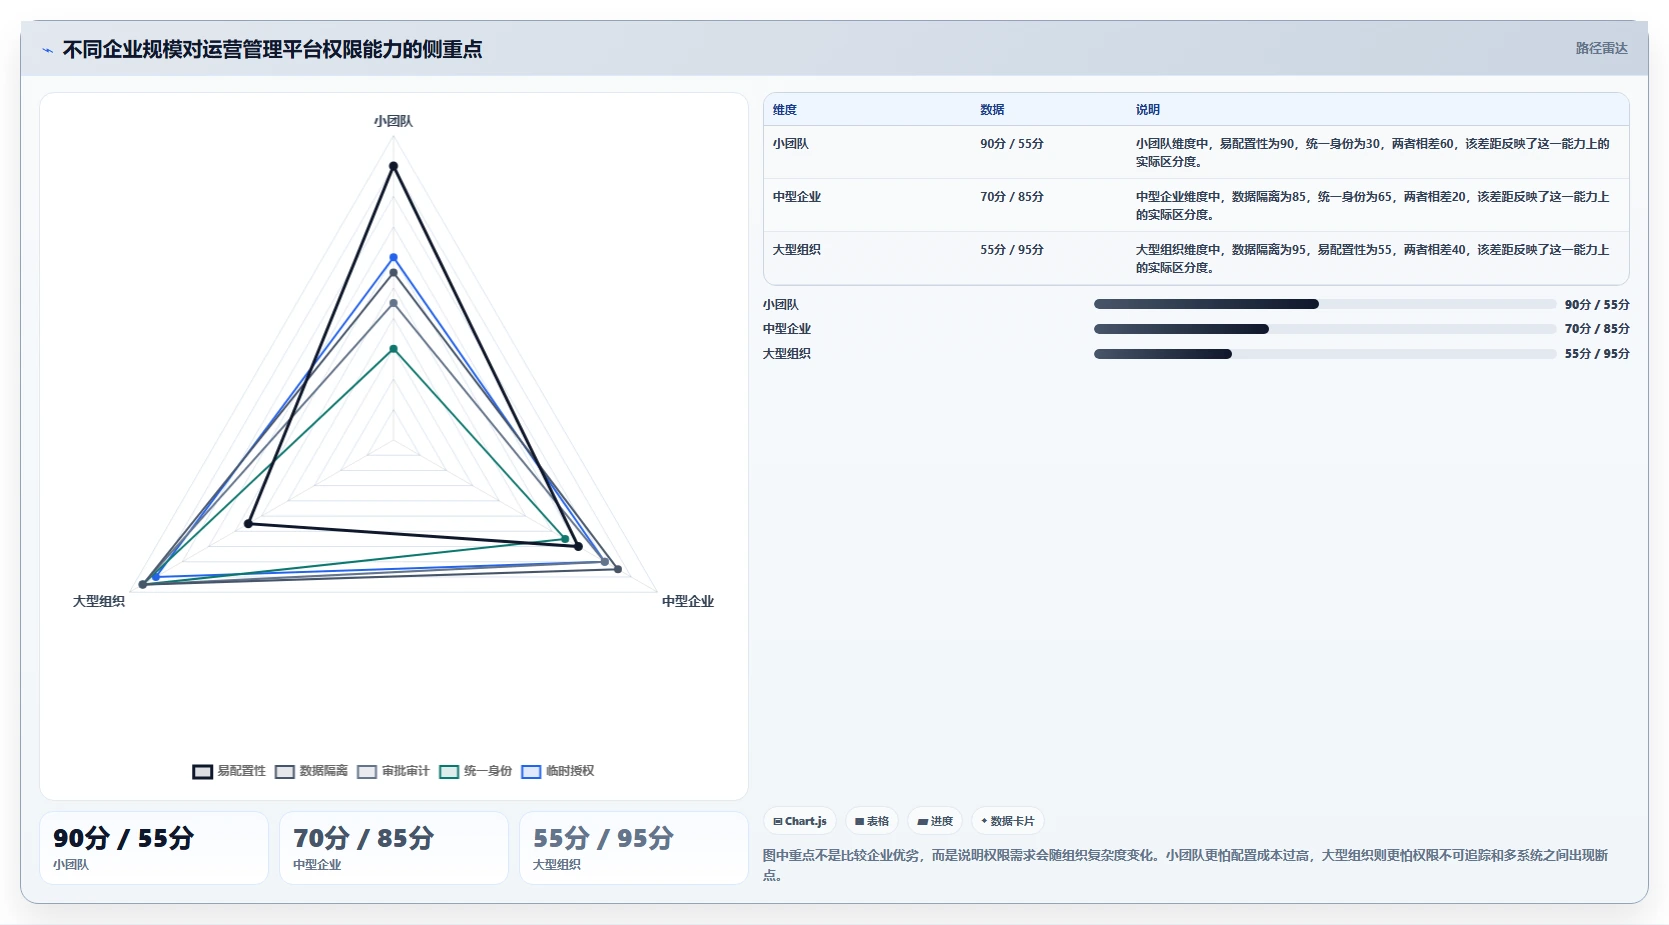Click the table value 90分 / 55分

point(1012,144)
